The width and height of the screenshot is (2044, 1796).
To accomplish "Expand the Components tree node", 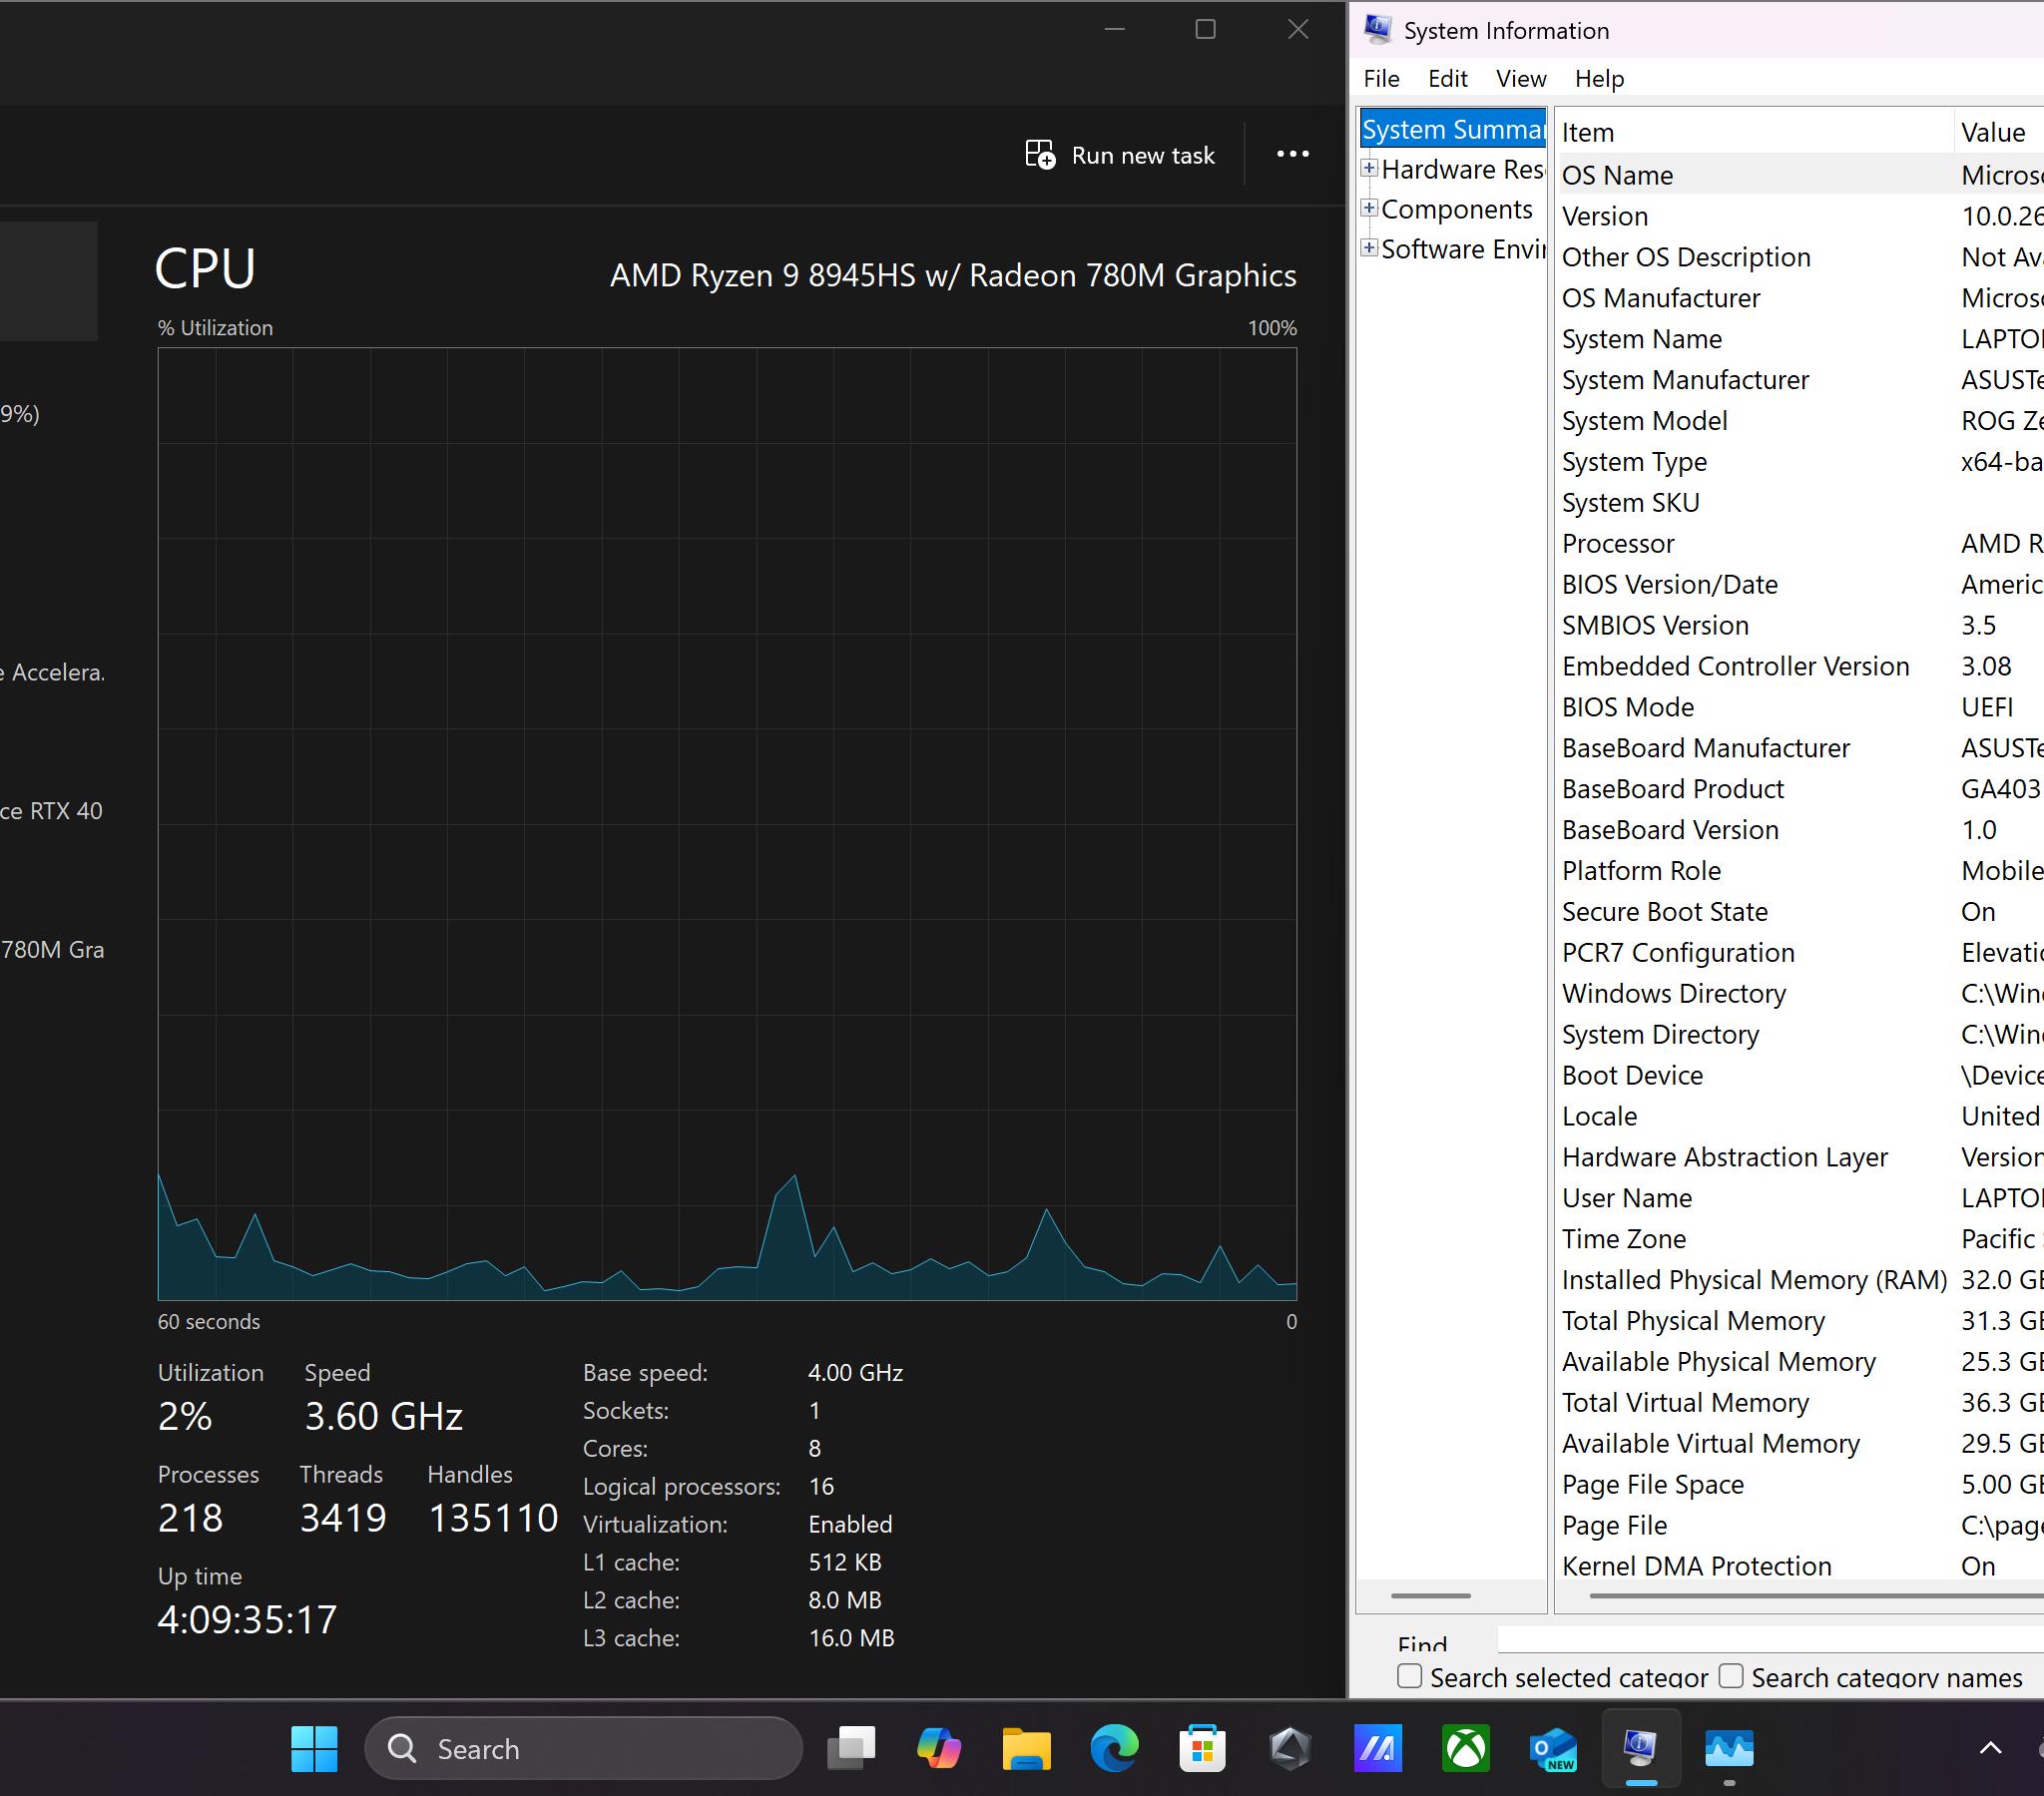I will 1370,208.
